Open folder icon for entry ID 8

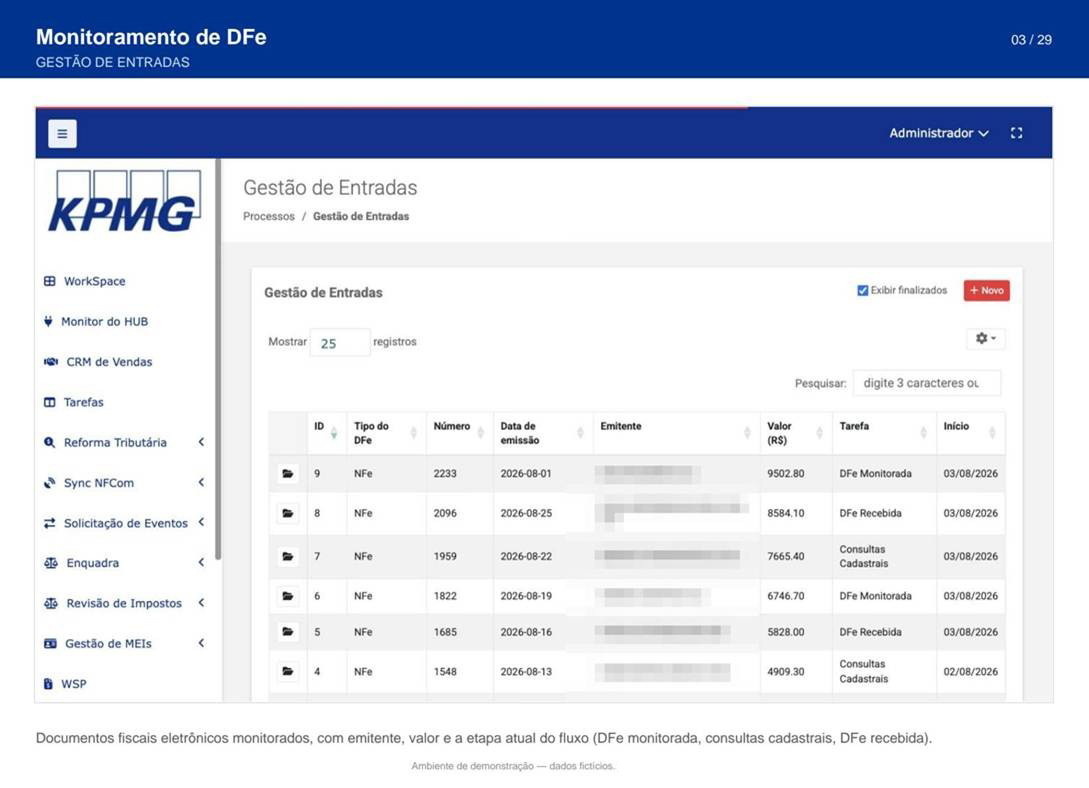pos(288,513)
